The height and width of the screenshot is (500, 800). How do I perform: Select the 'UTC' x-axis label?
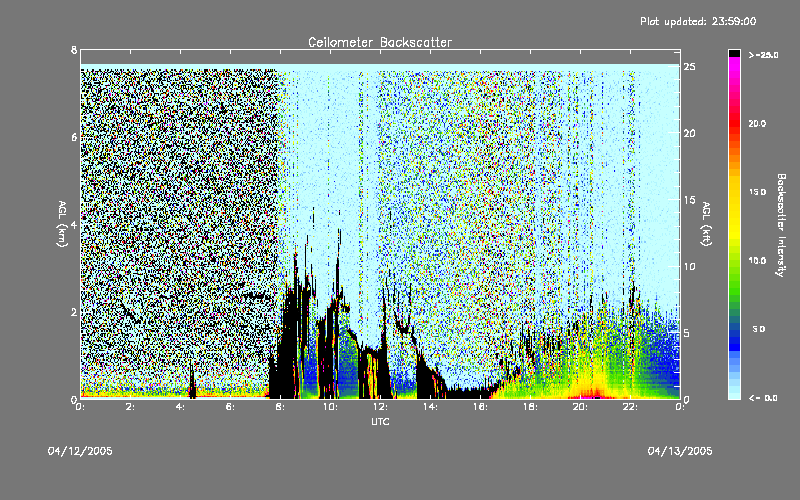tap(380, 421)
